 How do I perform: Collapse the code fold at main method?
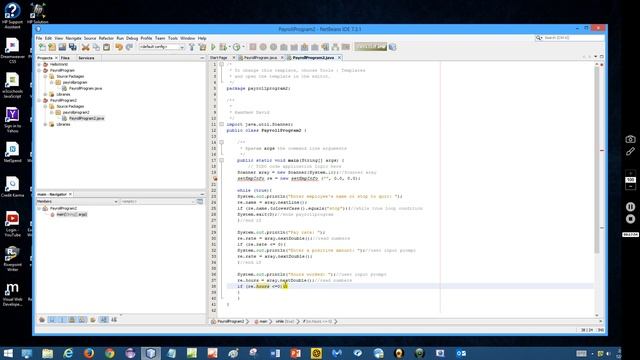pyautogui.click(x=222, y=160)
